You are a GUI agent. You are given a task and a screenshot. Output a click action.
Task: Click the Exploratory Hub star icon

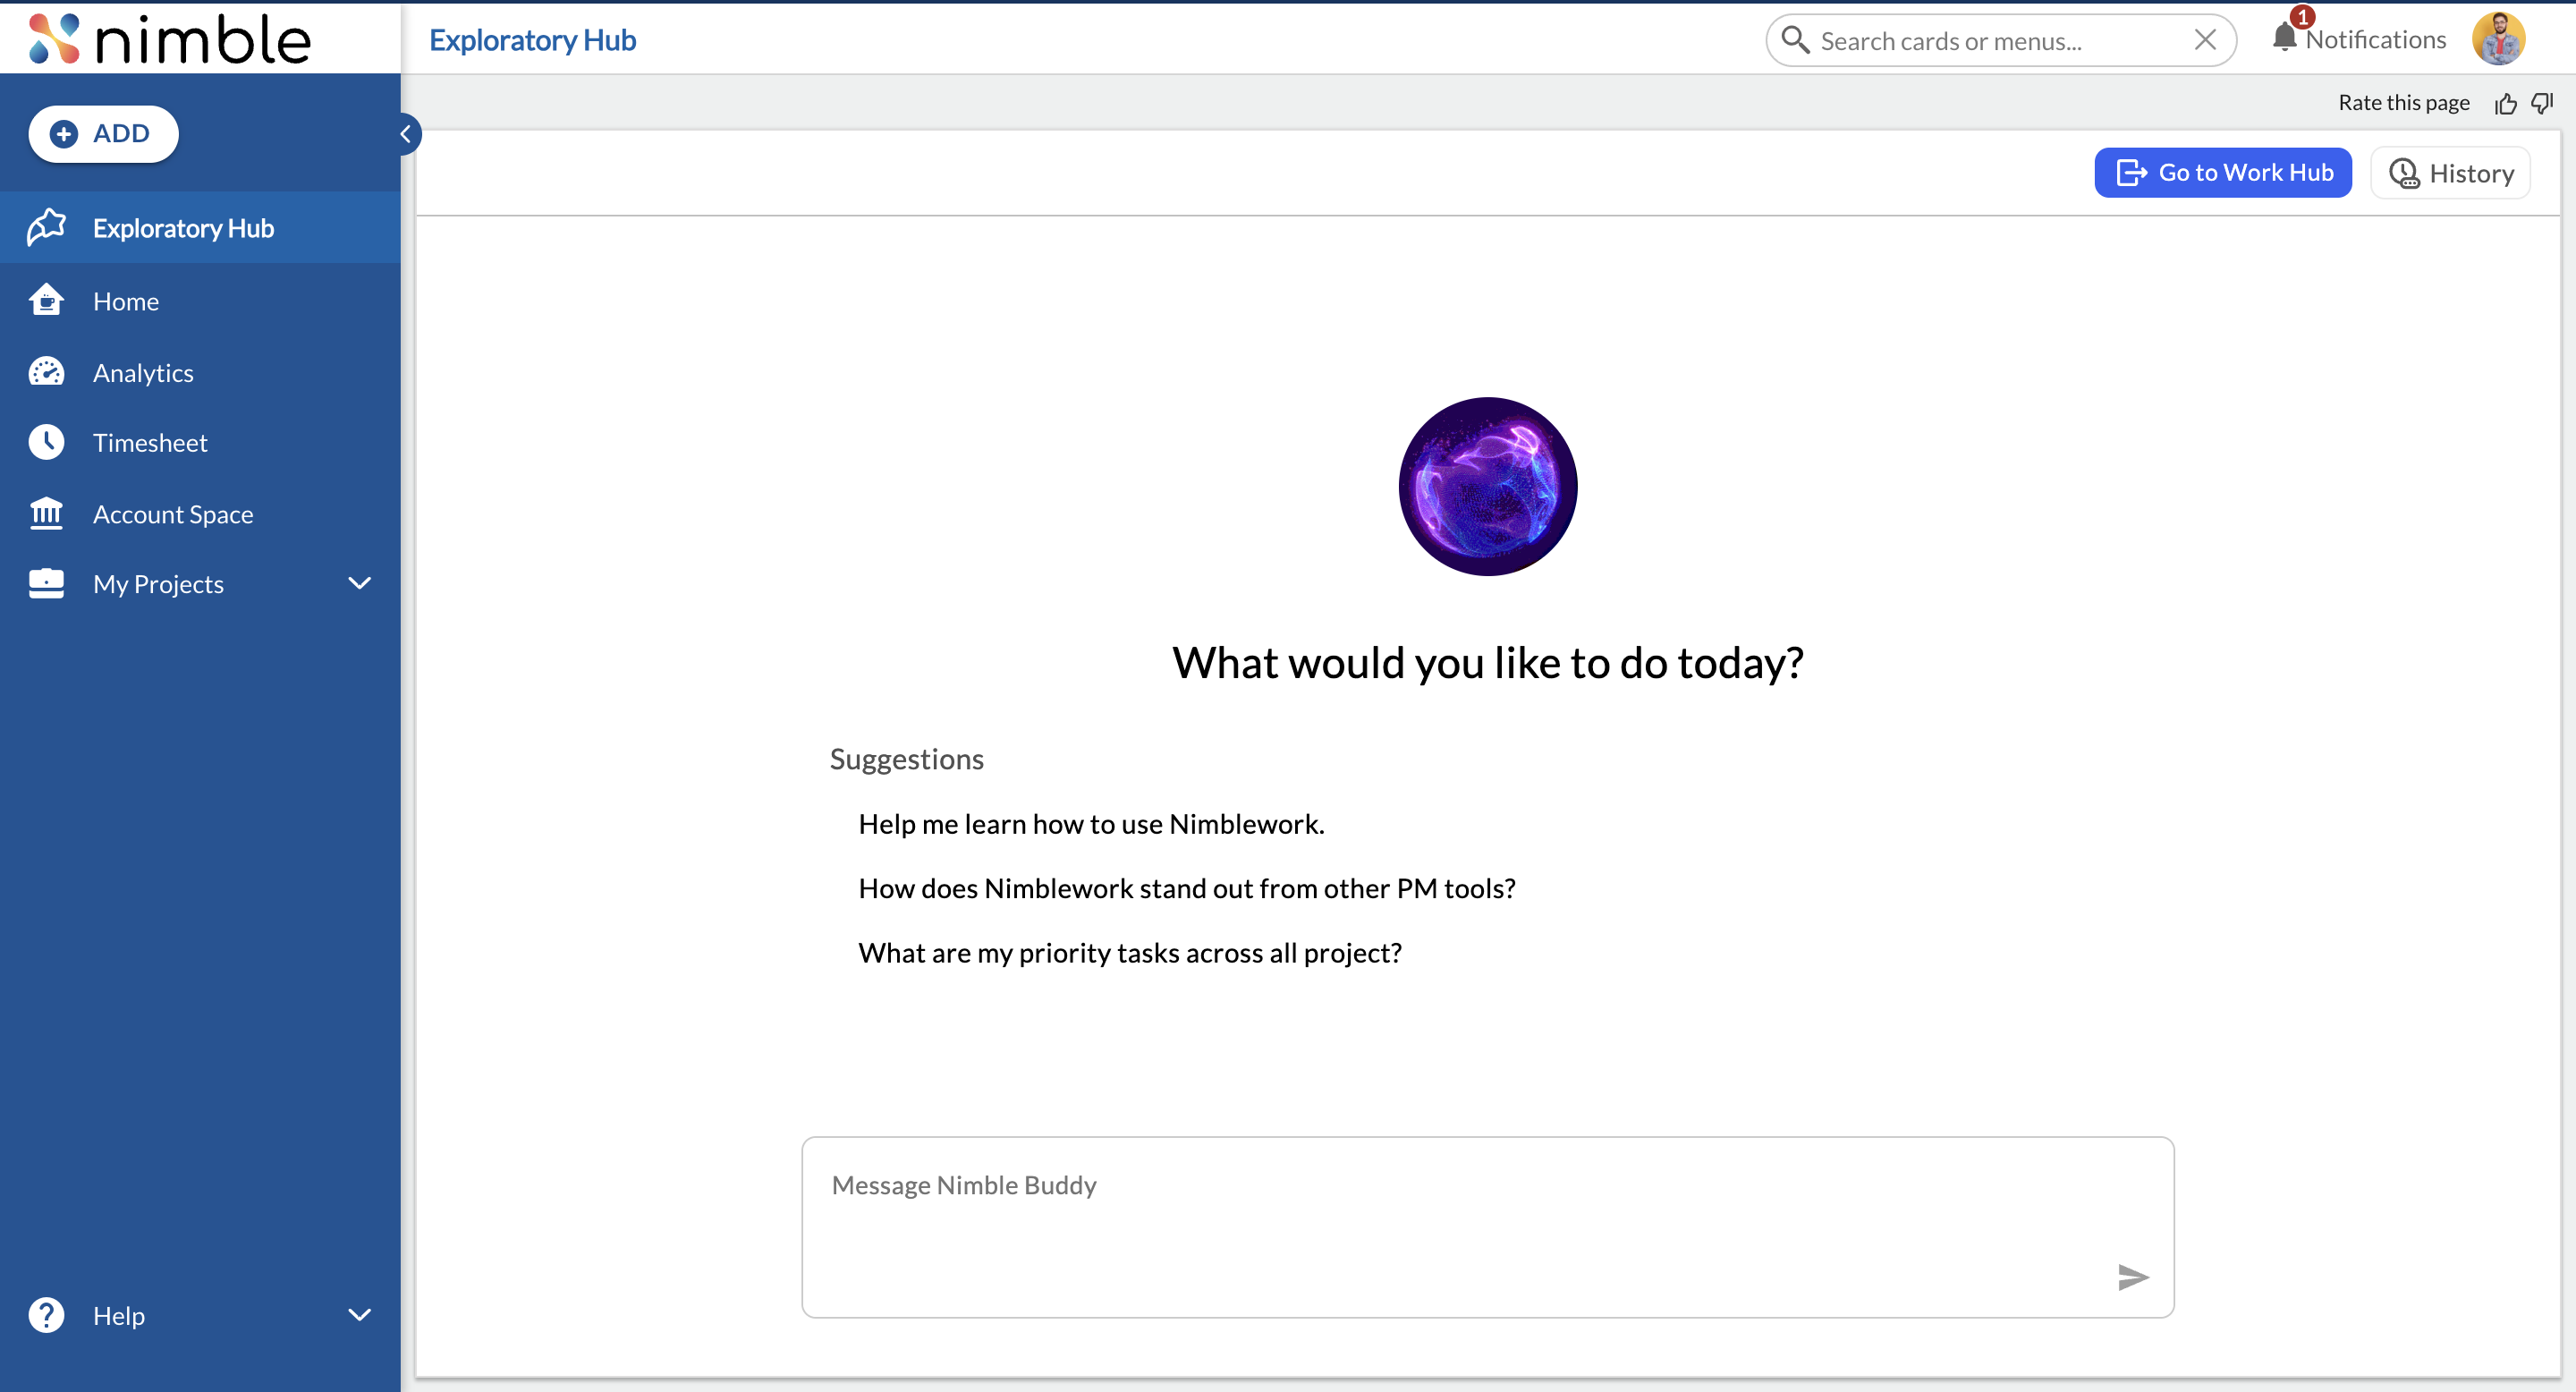[x=46, y=227]
